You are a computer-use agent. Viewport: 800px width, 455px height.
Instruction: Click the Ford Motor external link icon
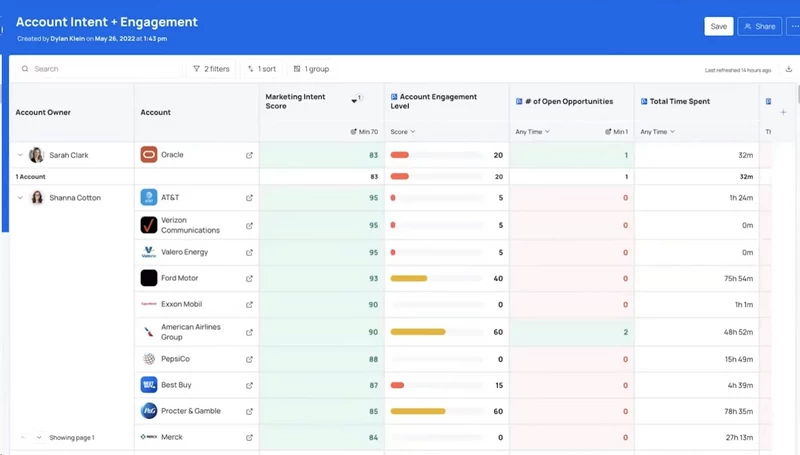tap(249, 279)
